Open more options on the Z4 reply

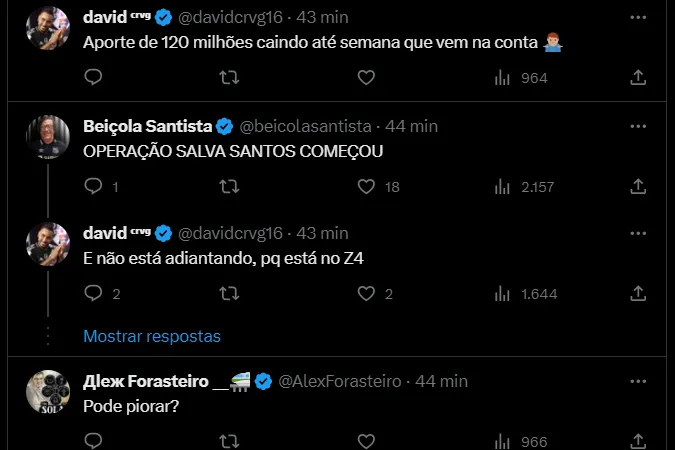[x=638, y=234]
